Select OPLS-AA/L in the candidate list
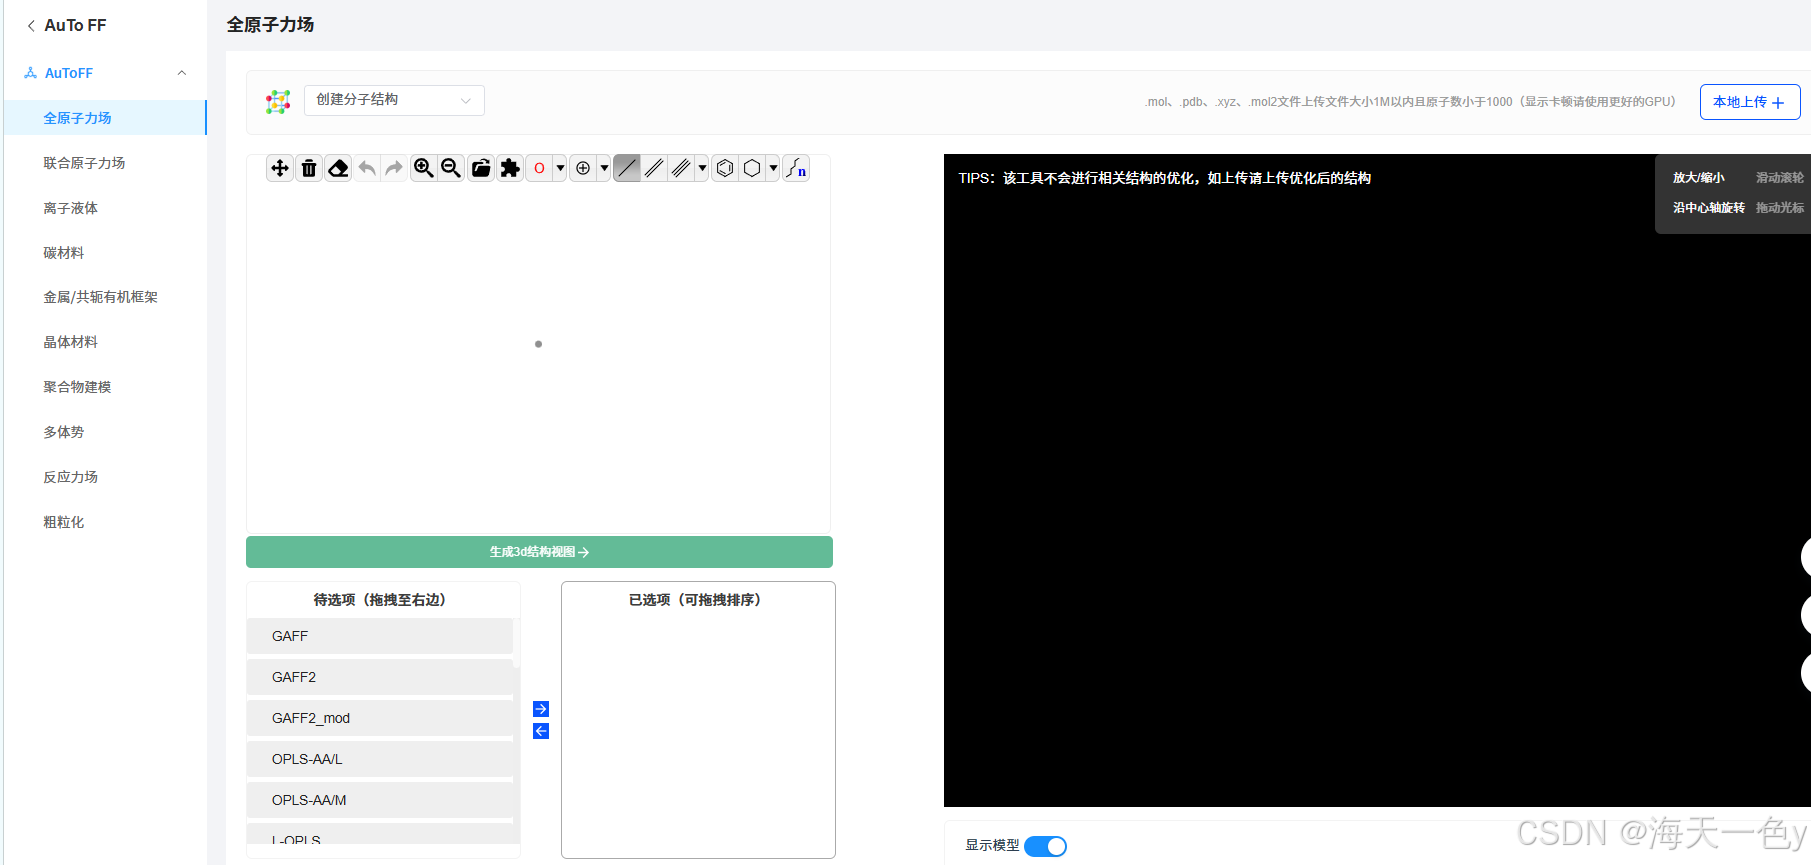 (380, 759)
